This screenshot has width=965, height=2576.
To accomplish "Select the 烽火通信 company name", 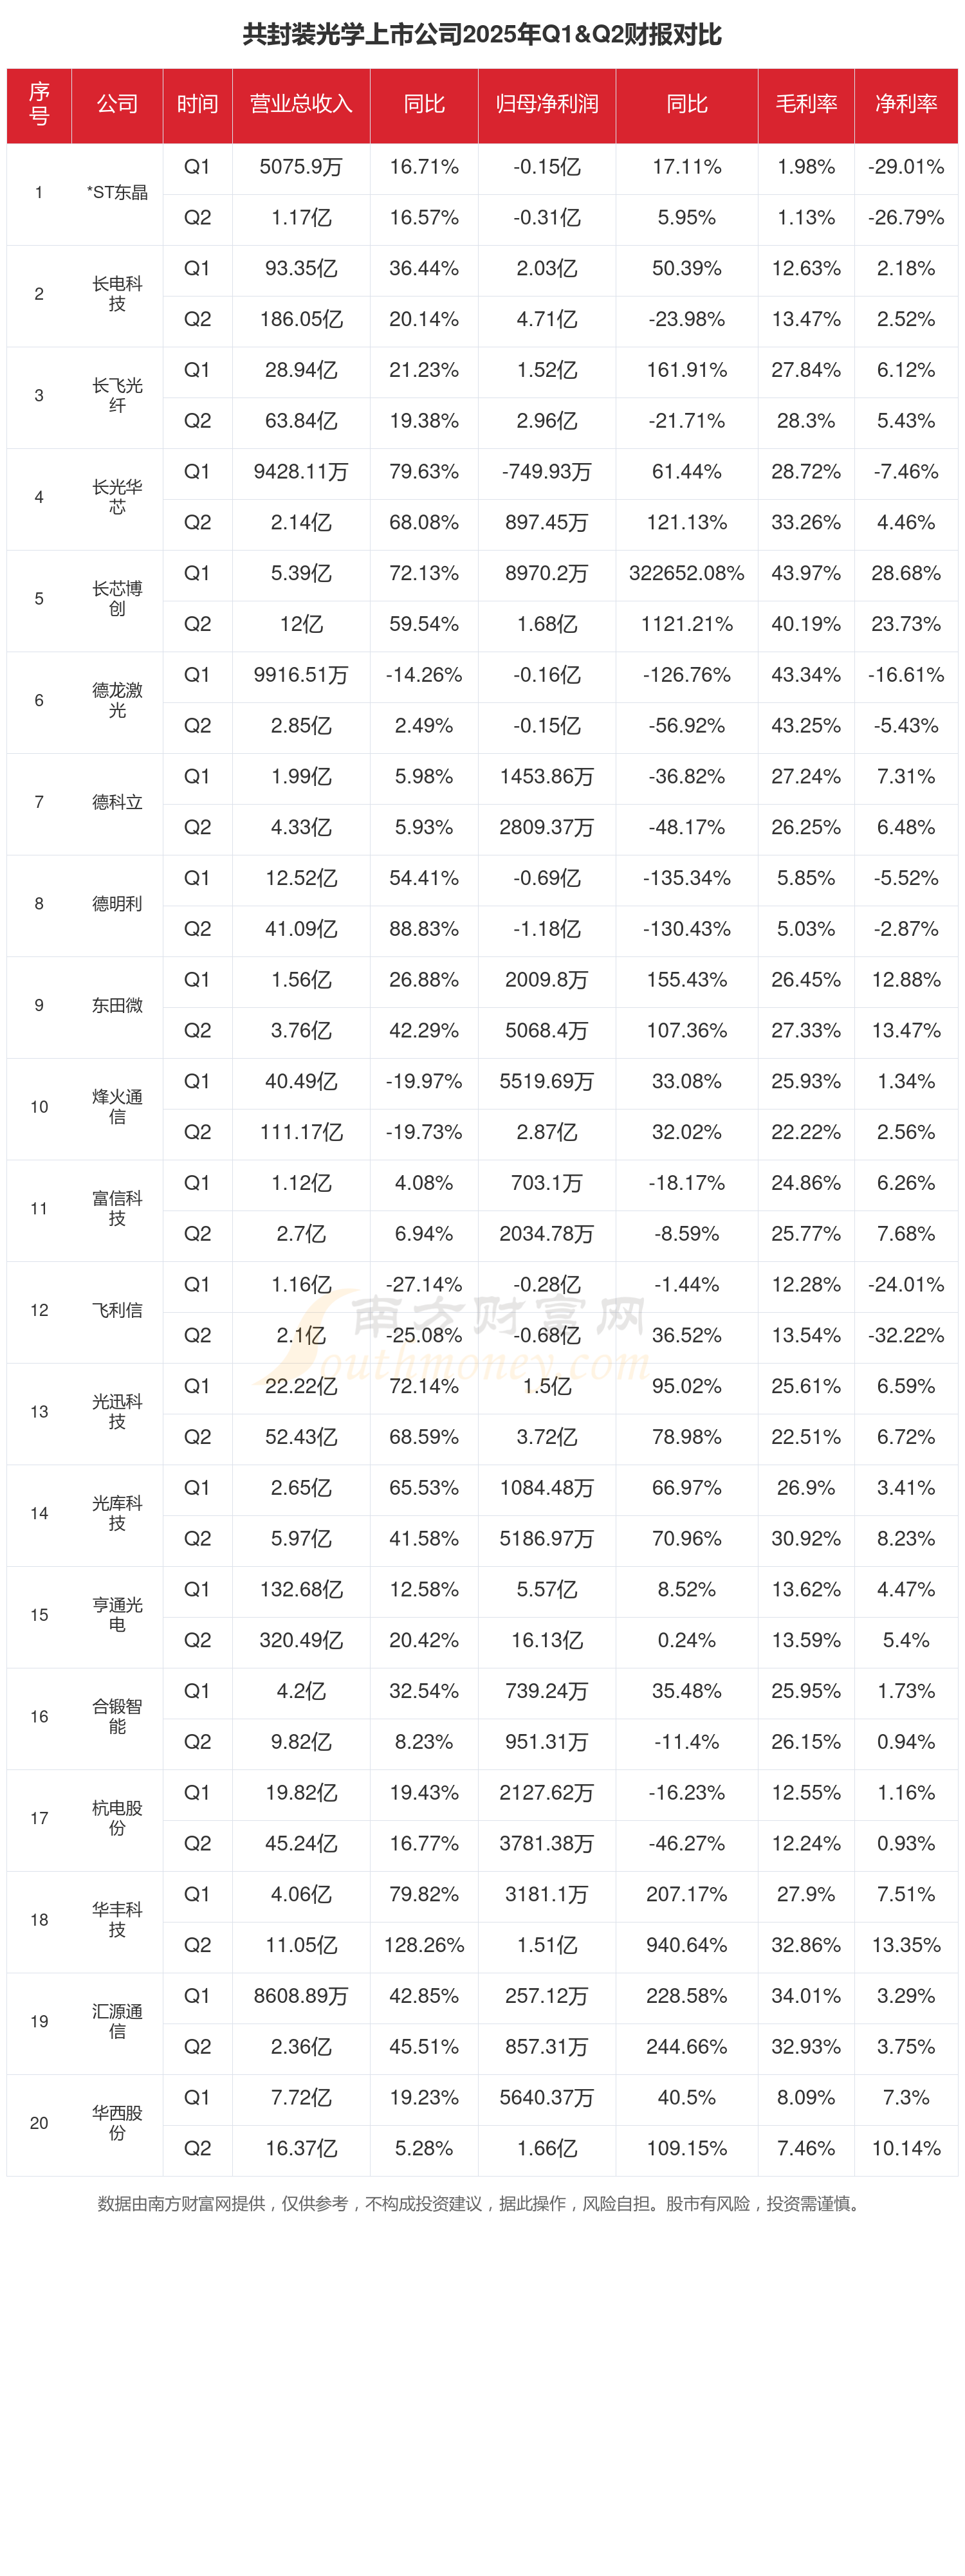I will [x=117, y=1107].
